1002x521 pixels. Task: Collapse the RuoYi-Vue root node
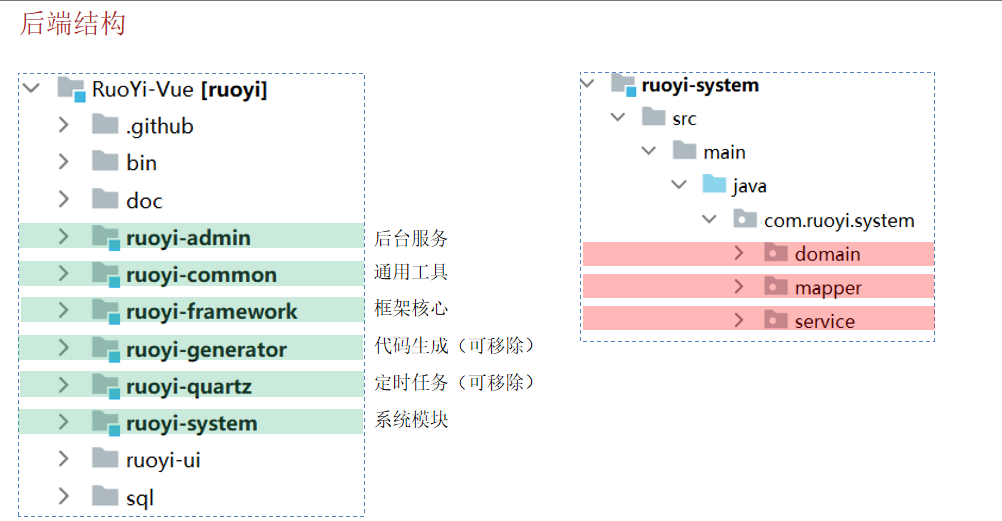coord(32,88)
